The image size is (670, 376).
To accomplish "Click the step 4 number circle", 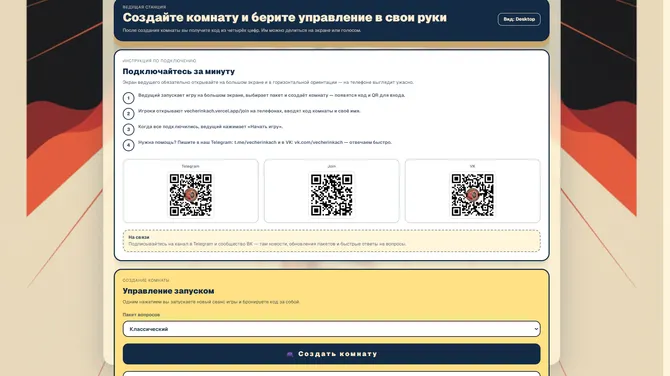I will coord(129,145).
